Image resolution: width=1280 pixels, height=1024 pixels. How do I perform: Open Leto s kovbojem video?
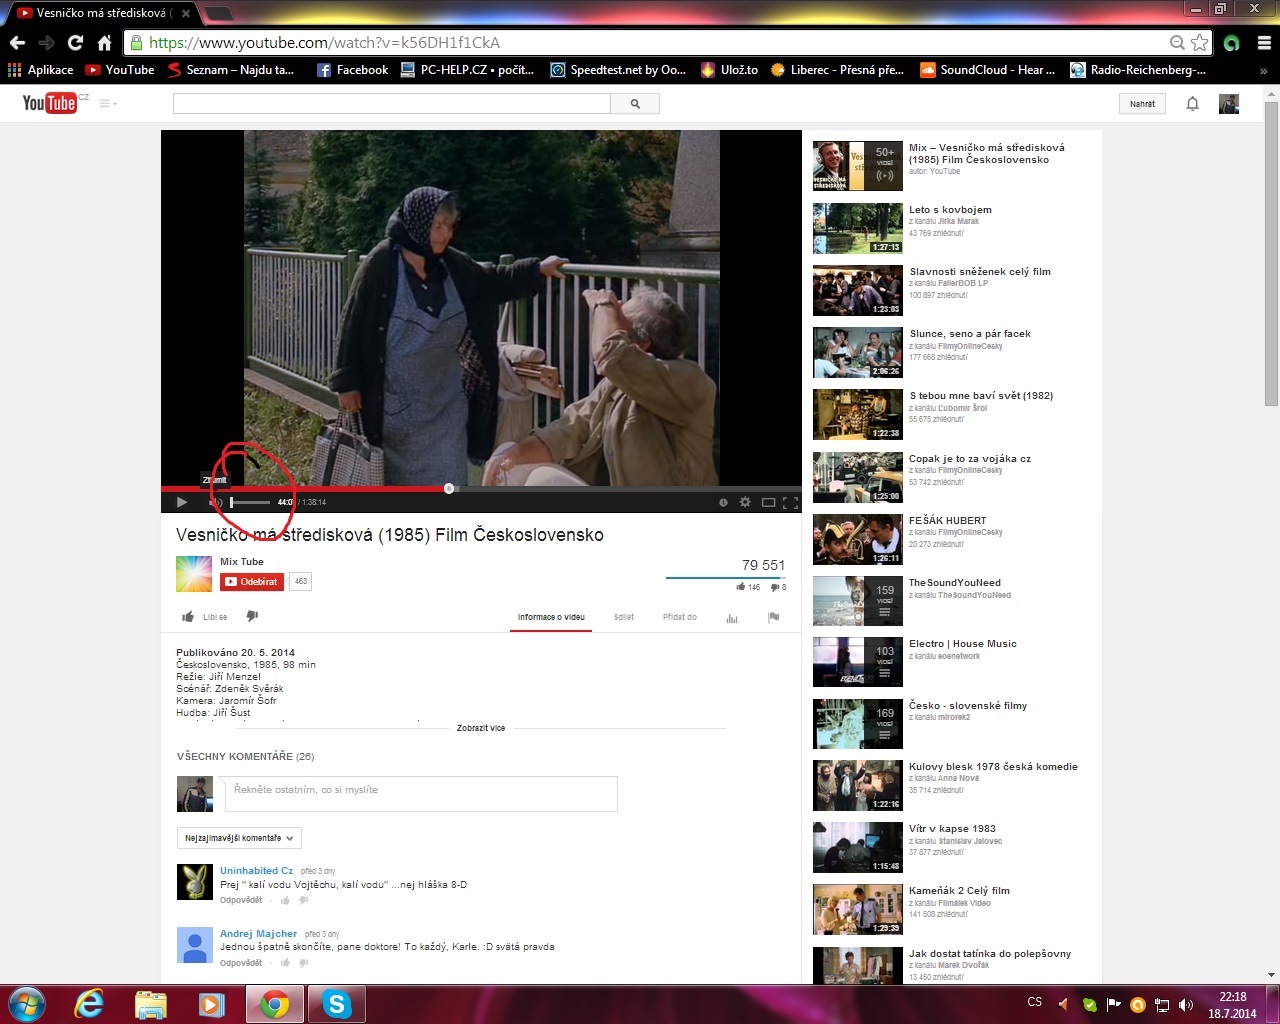951,210
